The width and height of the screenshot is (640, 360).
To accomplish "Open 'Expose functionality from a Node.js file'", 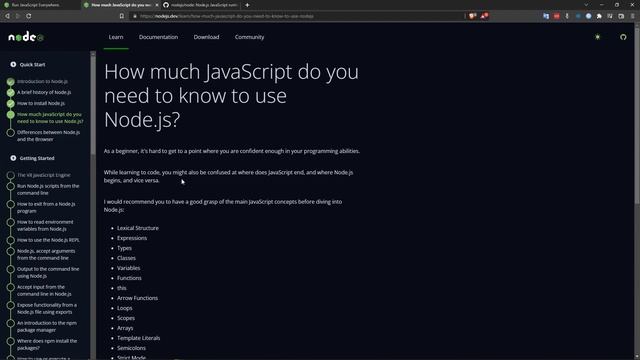I will pos(47,308).
